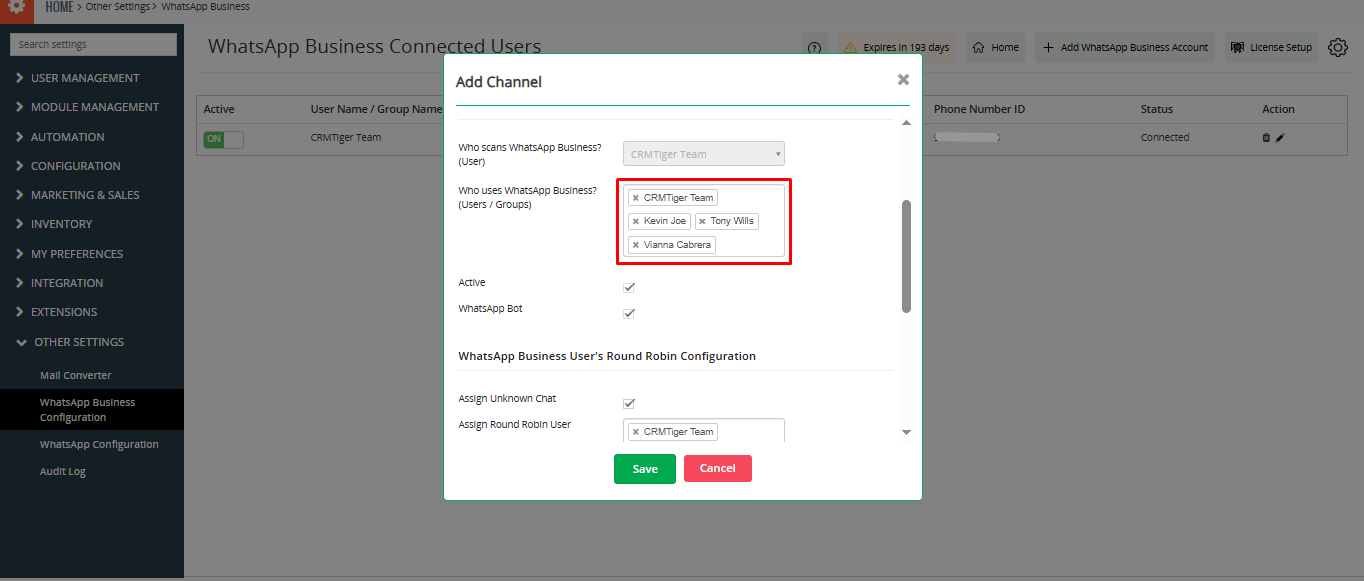Open Audit Log item
1364x581 pixels.
63,471
